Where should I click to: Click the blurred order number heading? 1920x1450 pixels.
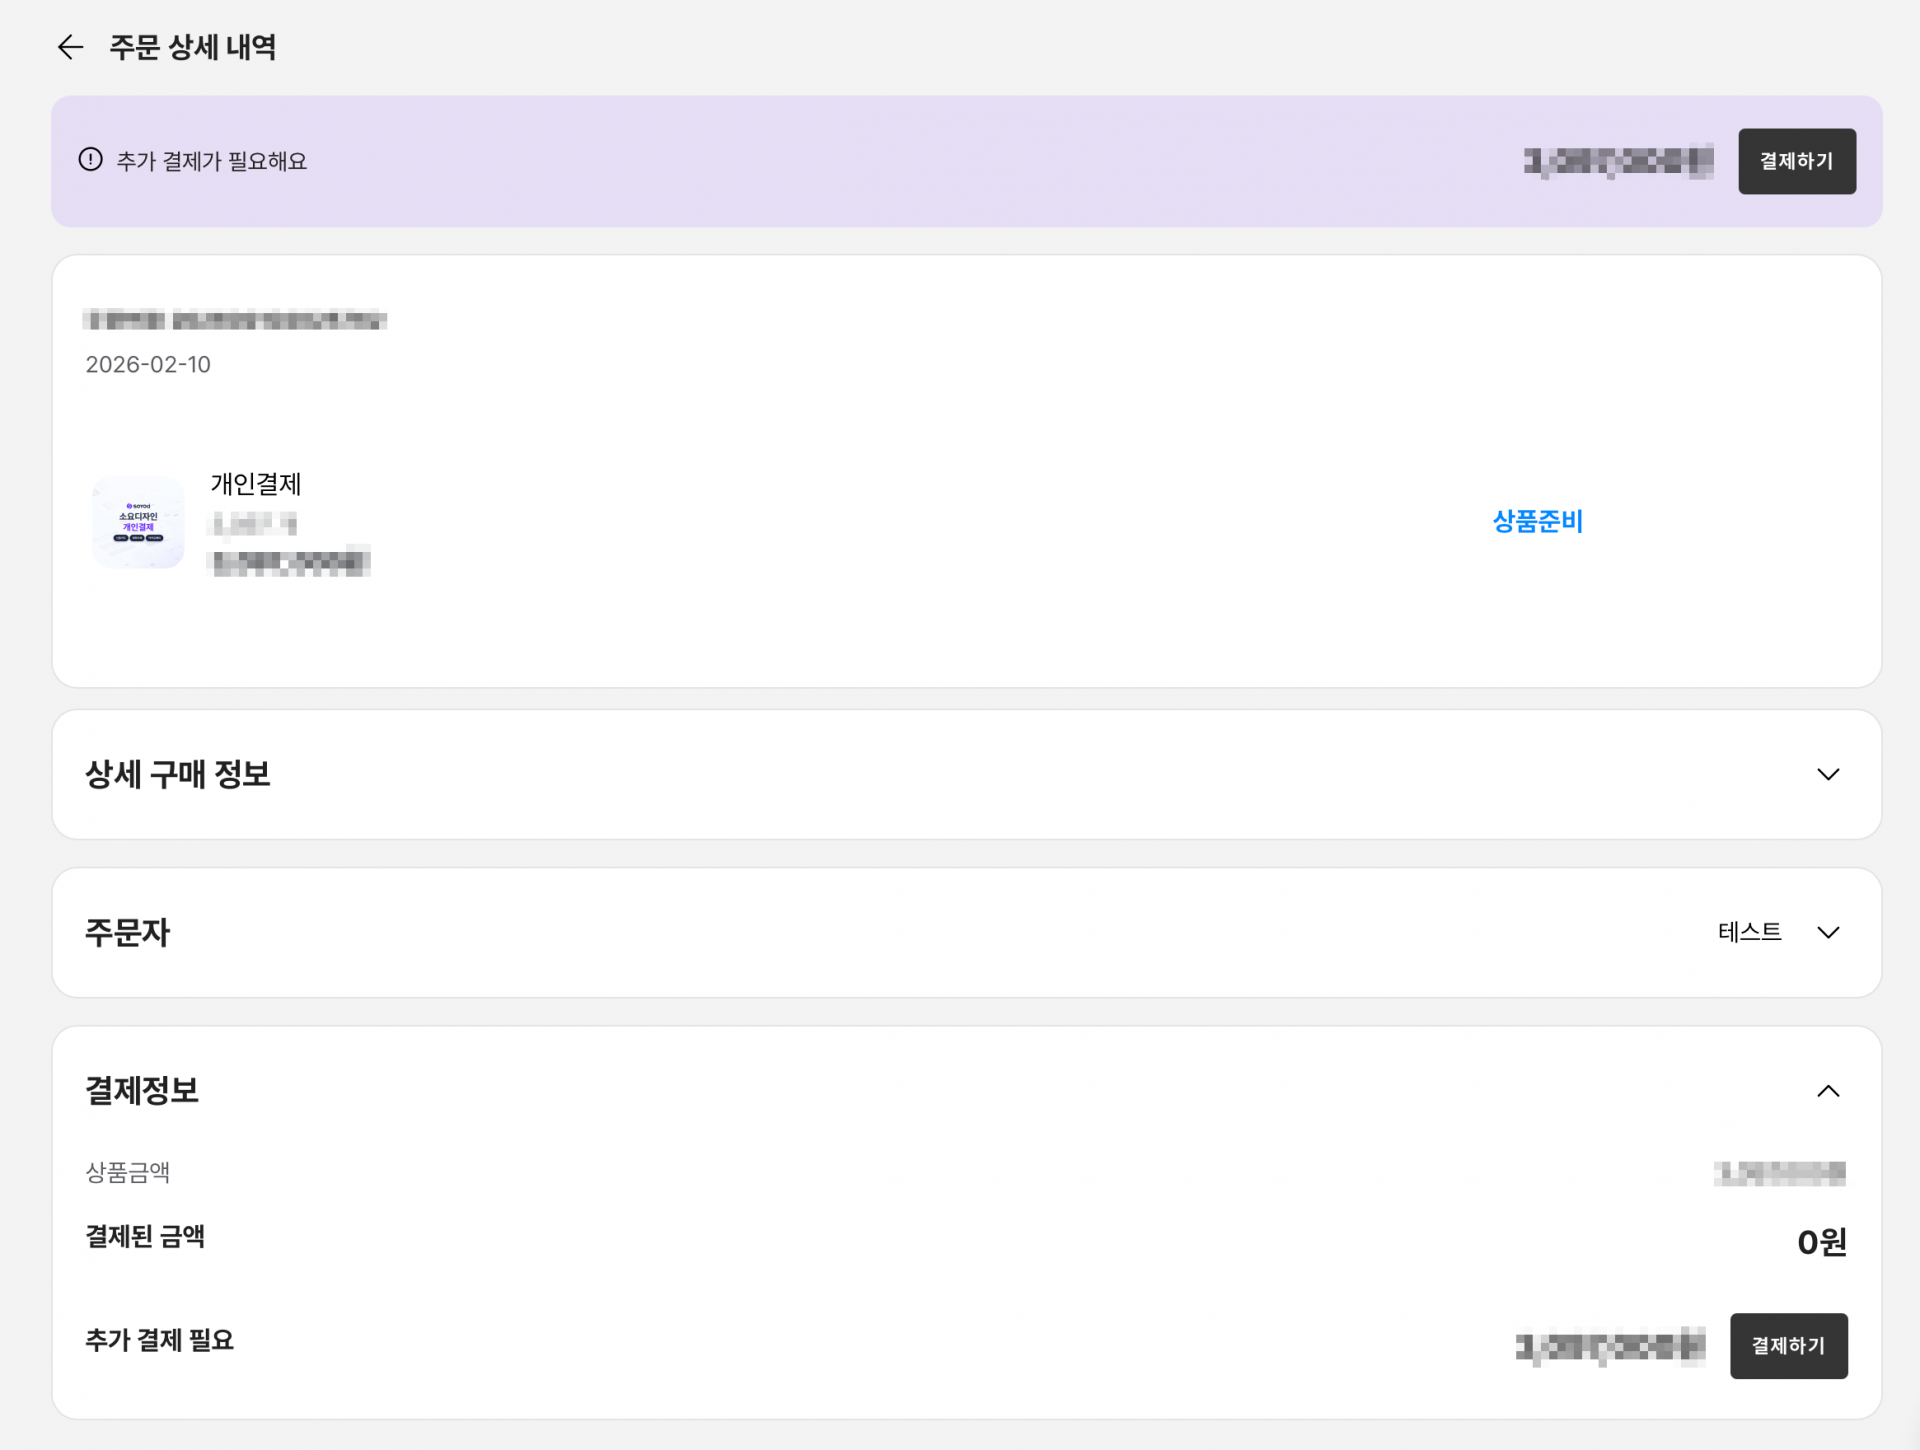pyautogui.click(x=235, y=321)
